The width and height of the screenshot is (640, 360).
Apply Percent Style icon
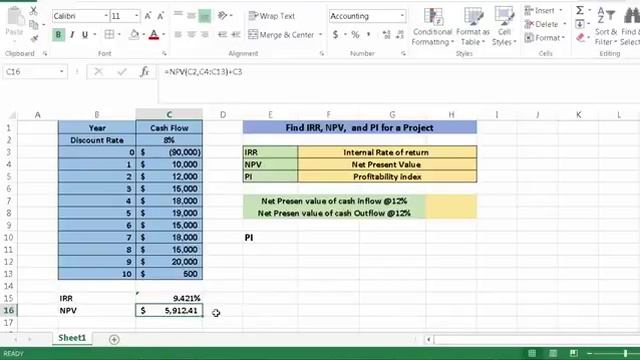pyautogui.click(x=355, y=35)
